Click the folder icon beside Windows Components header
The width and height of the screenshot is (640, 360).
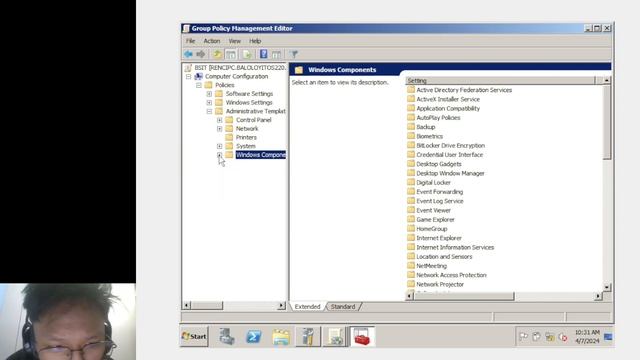tap(299, 70)
